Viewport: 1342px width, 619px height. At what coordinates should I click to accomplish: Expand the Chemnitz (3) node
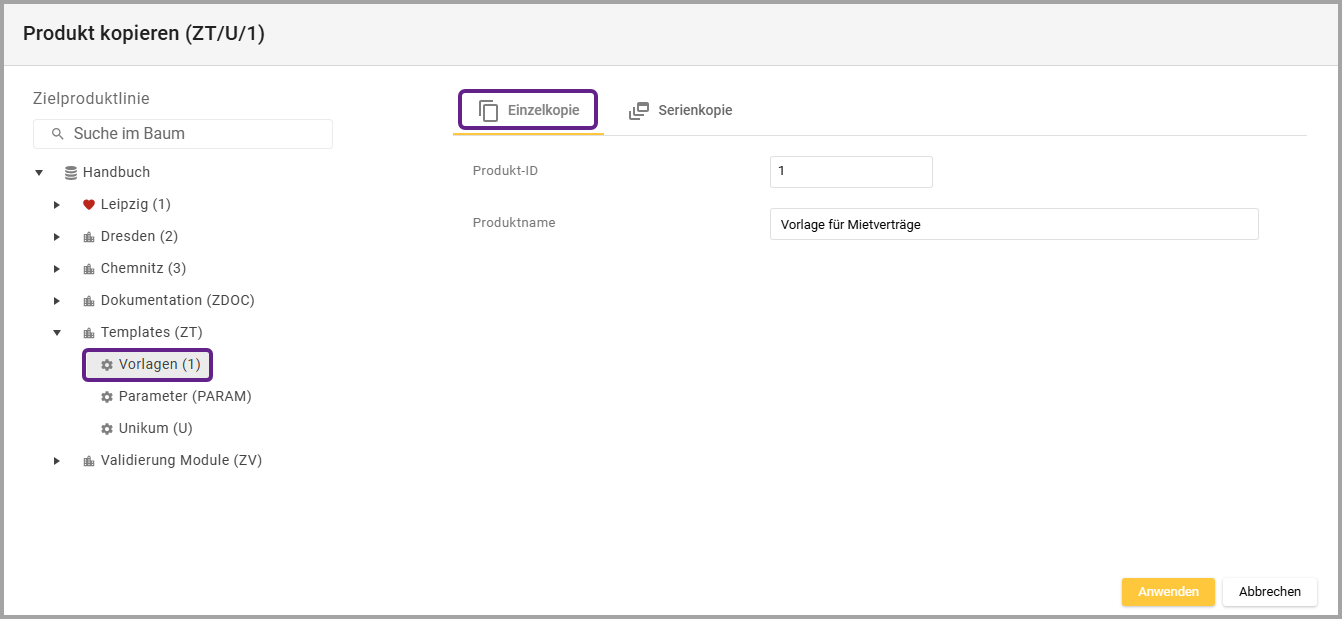click(x=57, y=269)
